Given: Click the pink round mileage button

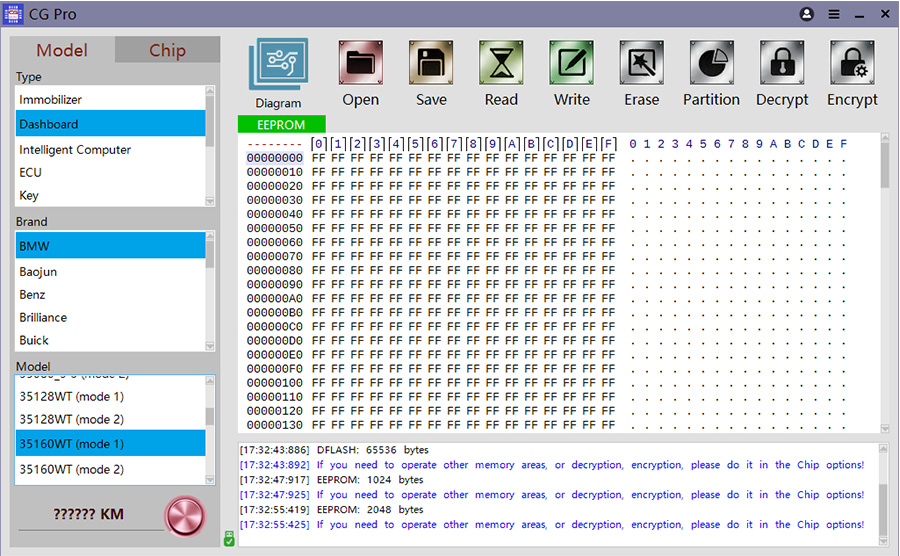Looking at the screenshot, I should 185,516.
